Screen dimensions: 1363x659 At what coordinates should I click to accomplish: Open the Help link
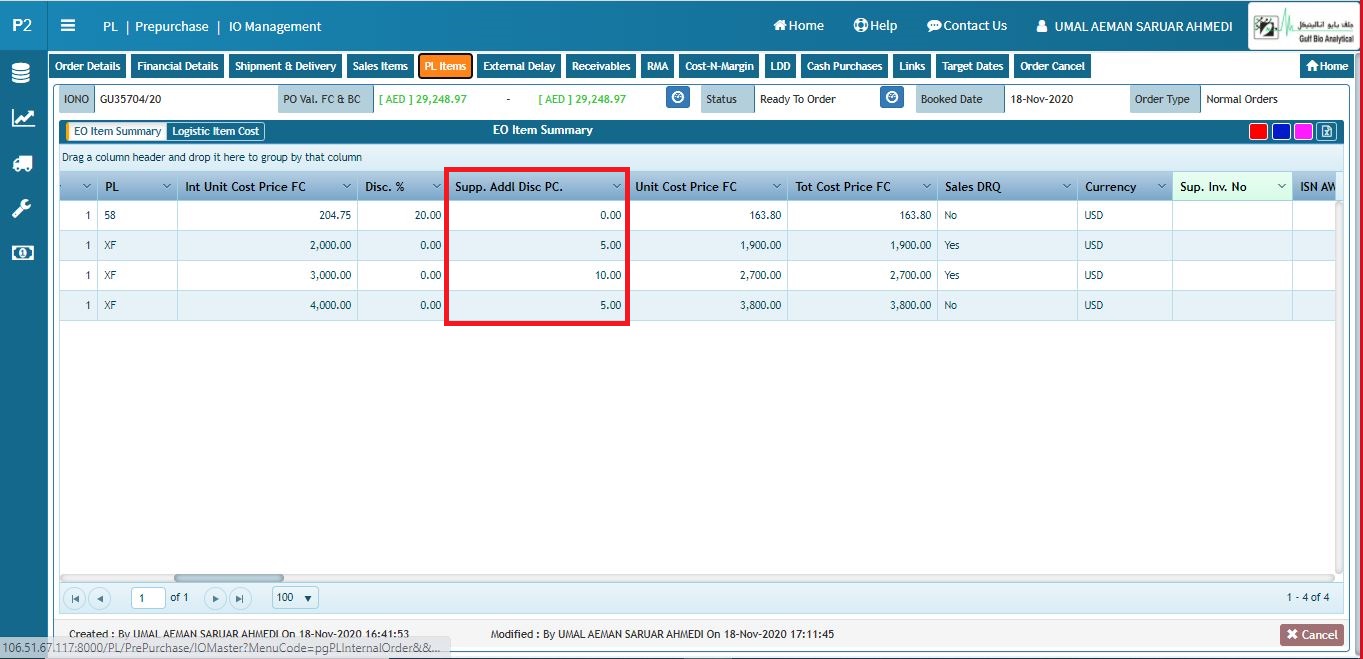coord(875,26)
